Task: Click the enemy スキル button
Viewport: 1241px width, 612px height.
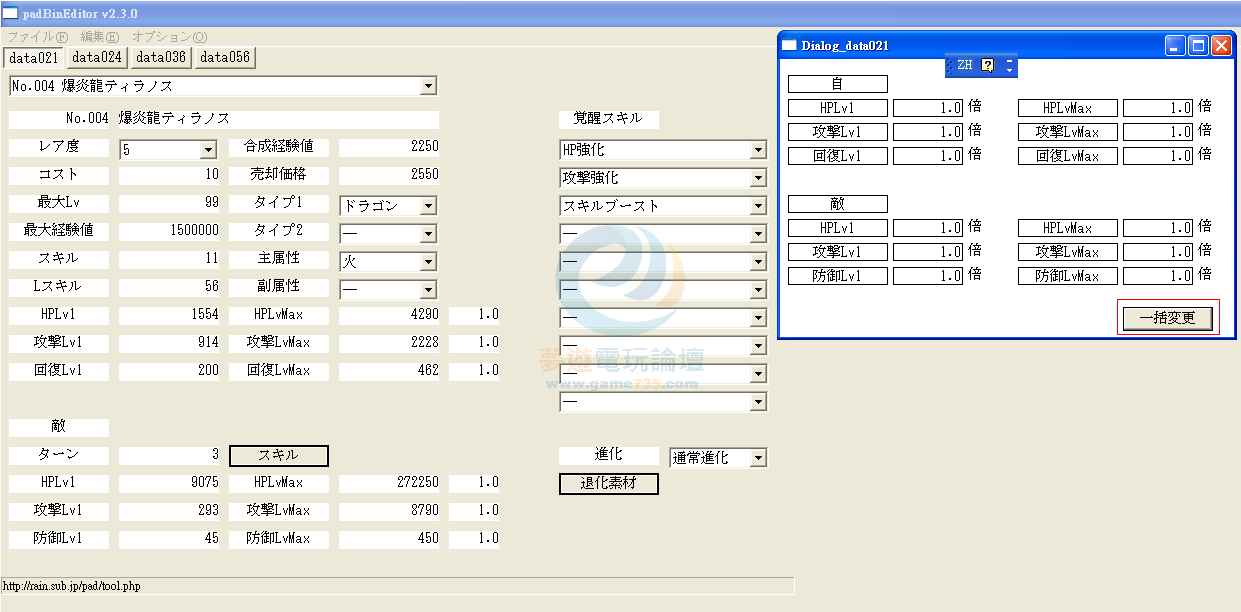Action: tap(278, 455)
